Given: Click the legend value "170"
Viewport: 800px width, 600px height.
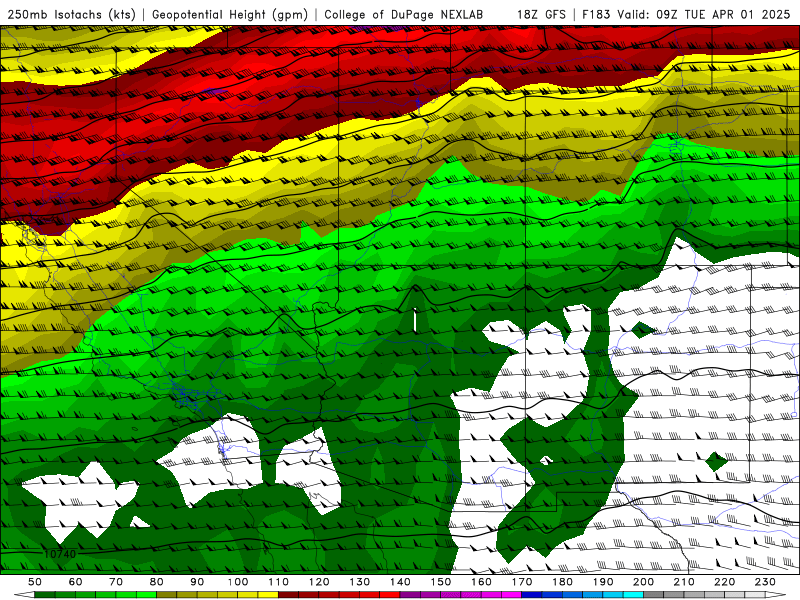Looking at the screenshot, I should pos(522,582).
